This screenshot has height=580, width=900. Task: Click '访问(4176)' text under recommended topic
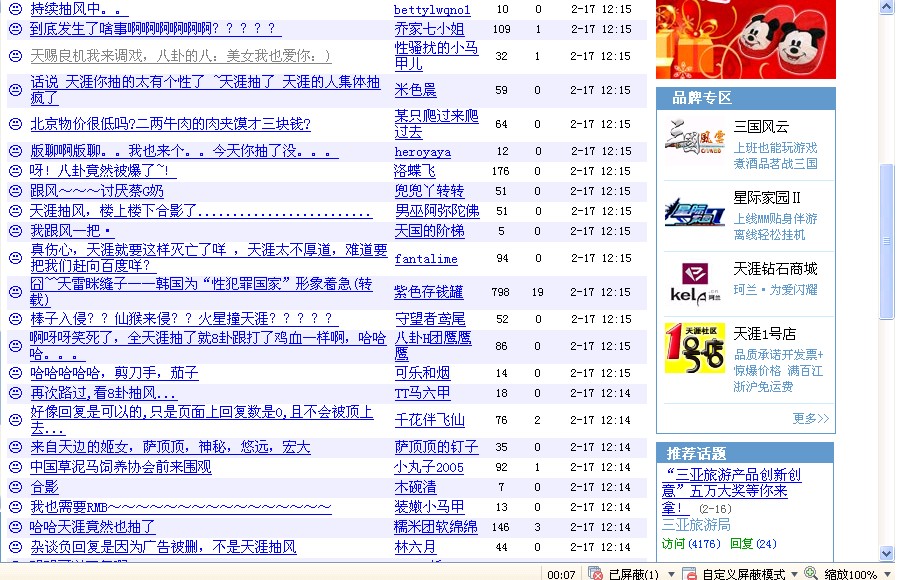690,543
